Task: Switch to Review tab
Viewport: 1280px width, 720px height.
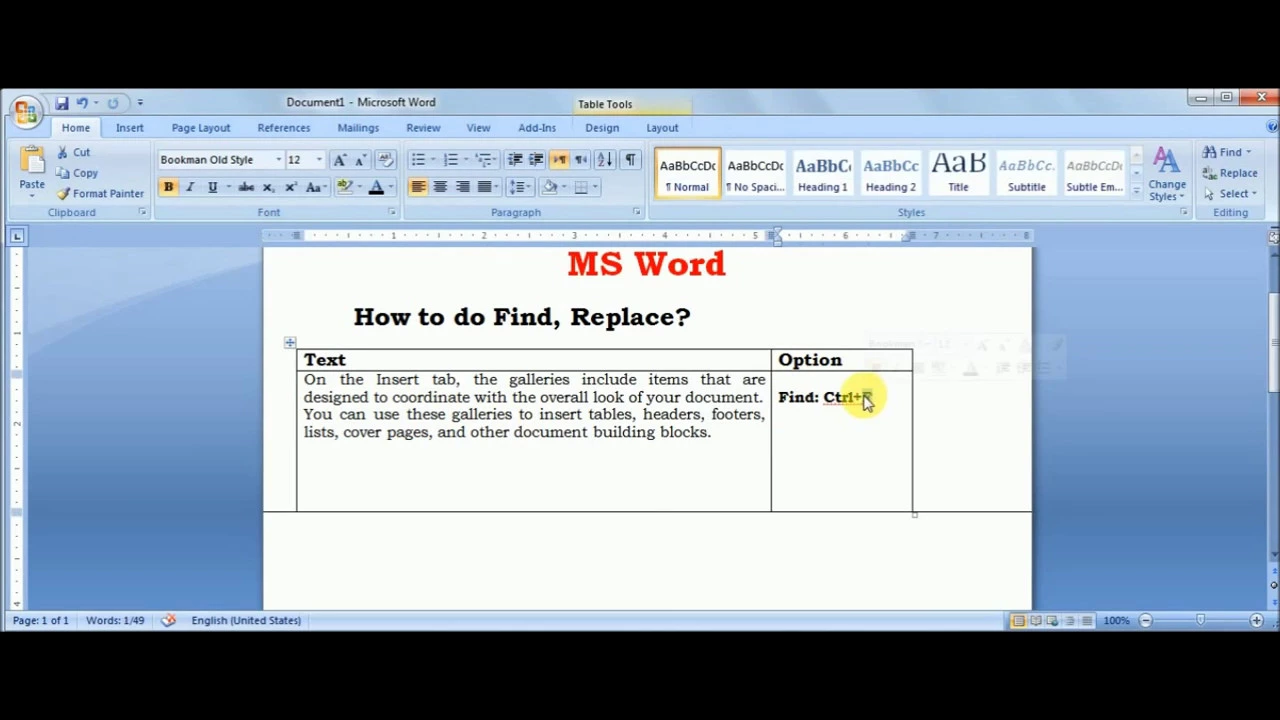Action: (x=423, y=128)
